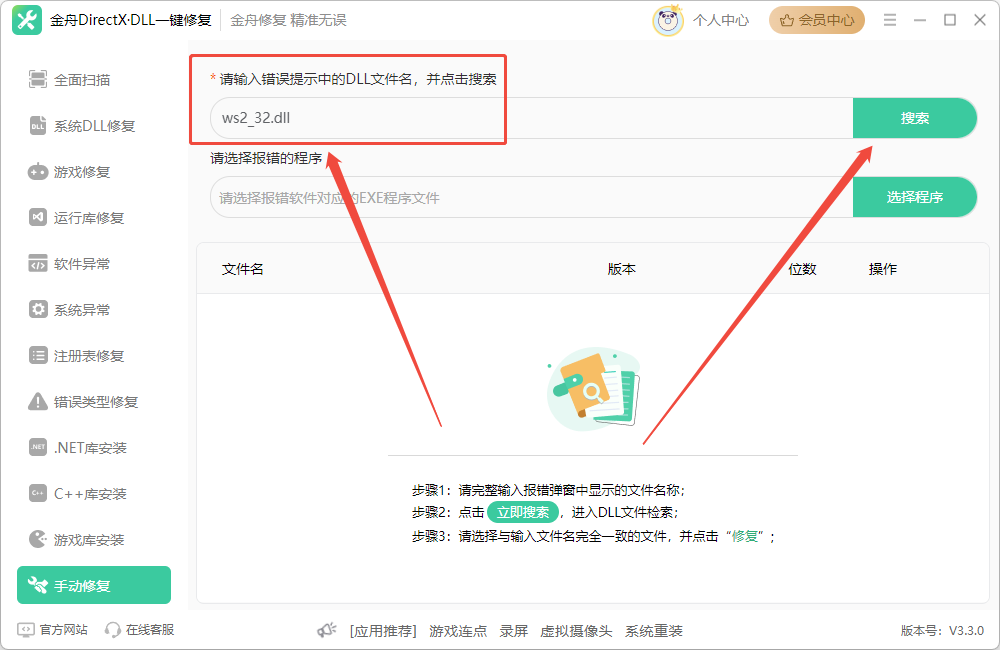
Task: Click the megaphone announcement icon
Action: pyautogui.click(x=327, y=631)
